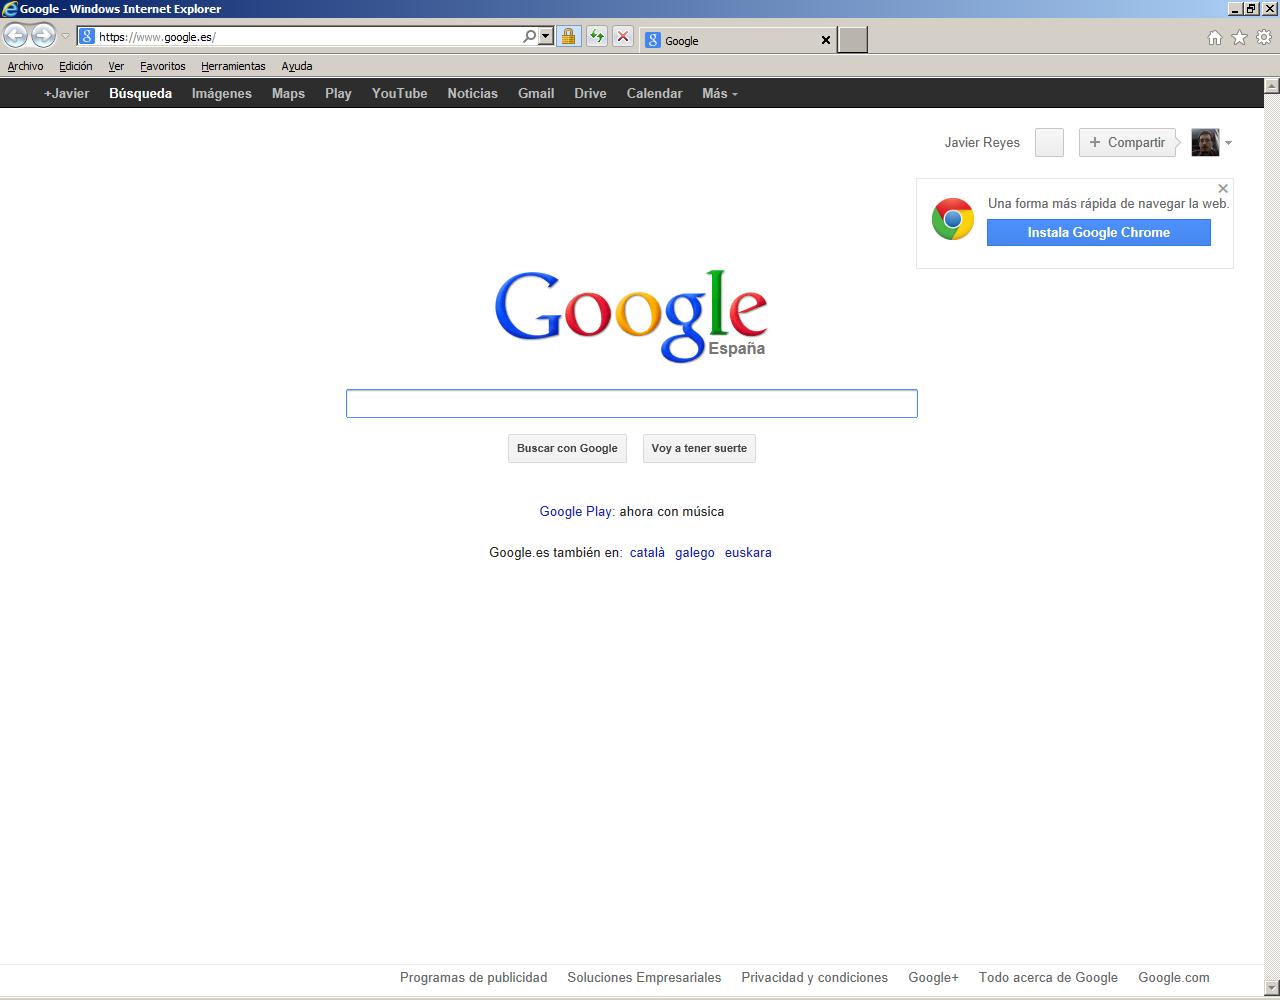Viewport: 1280px width, 1000px height.
Task: Open a new blank tab
Action: [x=852, y=40]
